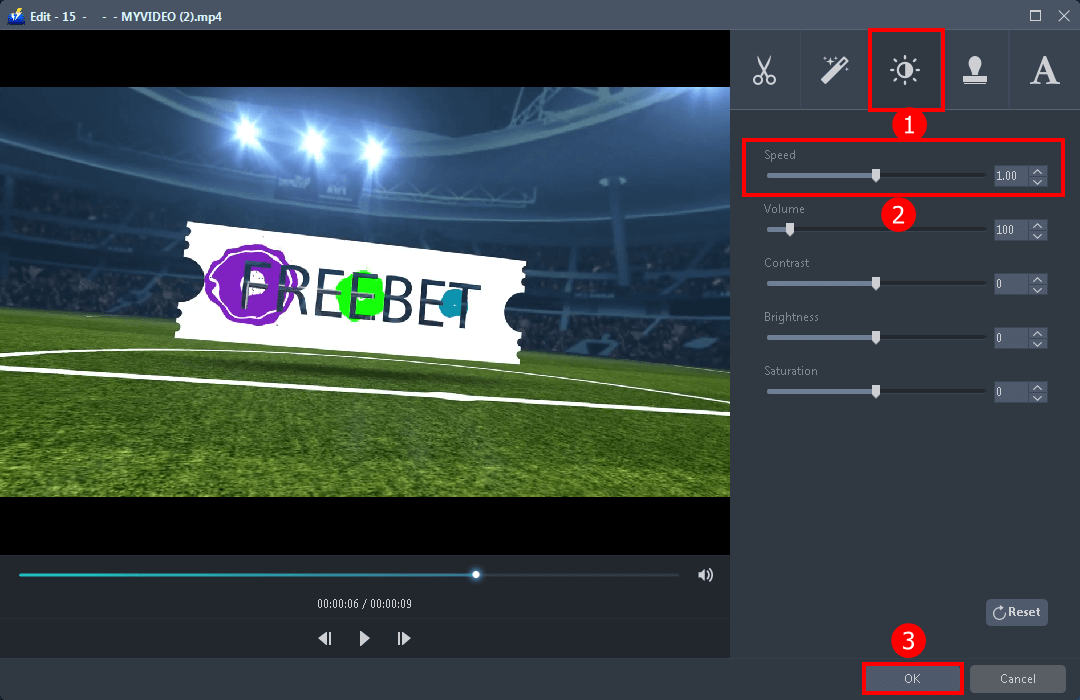Click the app icon in the title bar

coord(14,15)
